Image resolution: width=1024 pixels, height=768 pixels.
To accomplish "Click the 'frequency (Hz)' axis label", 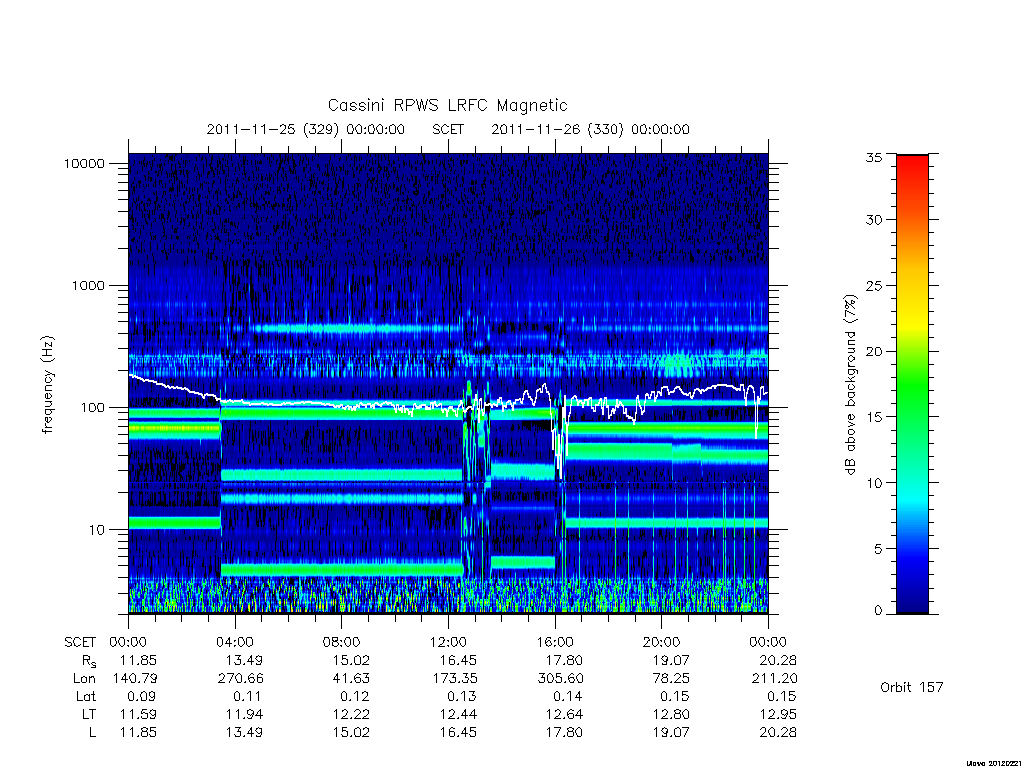I will [x=47, y=385].
